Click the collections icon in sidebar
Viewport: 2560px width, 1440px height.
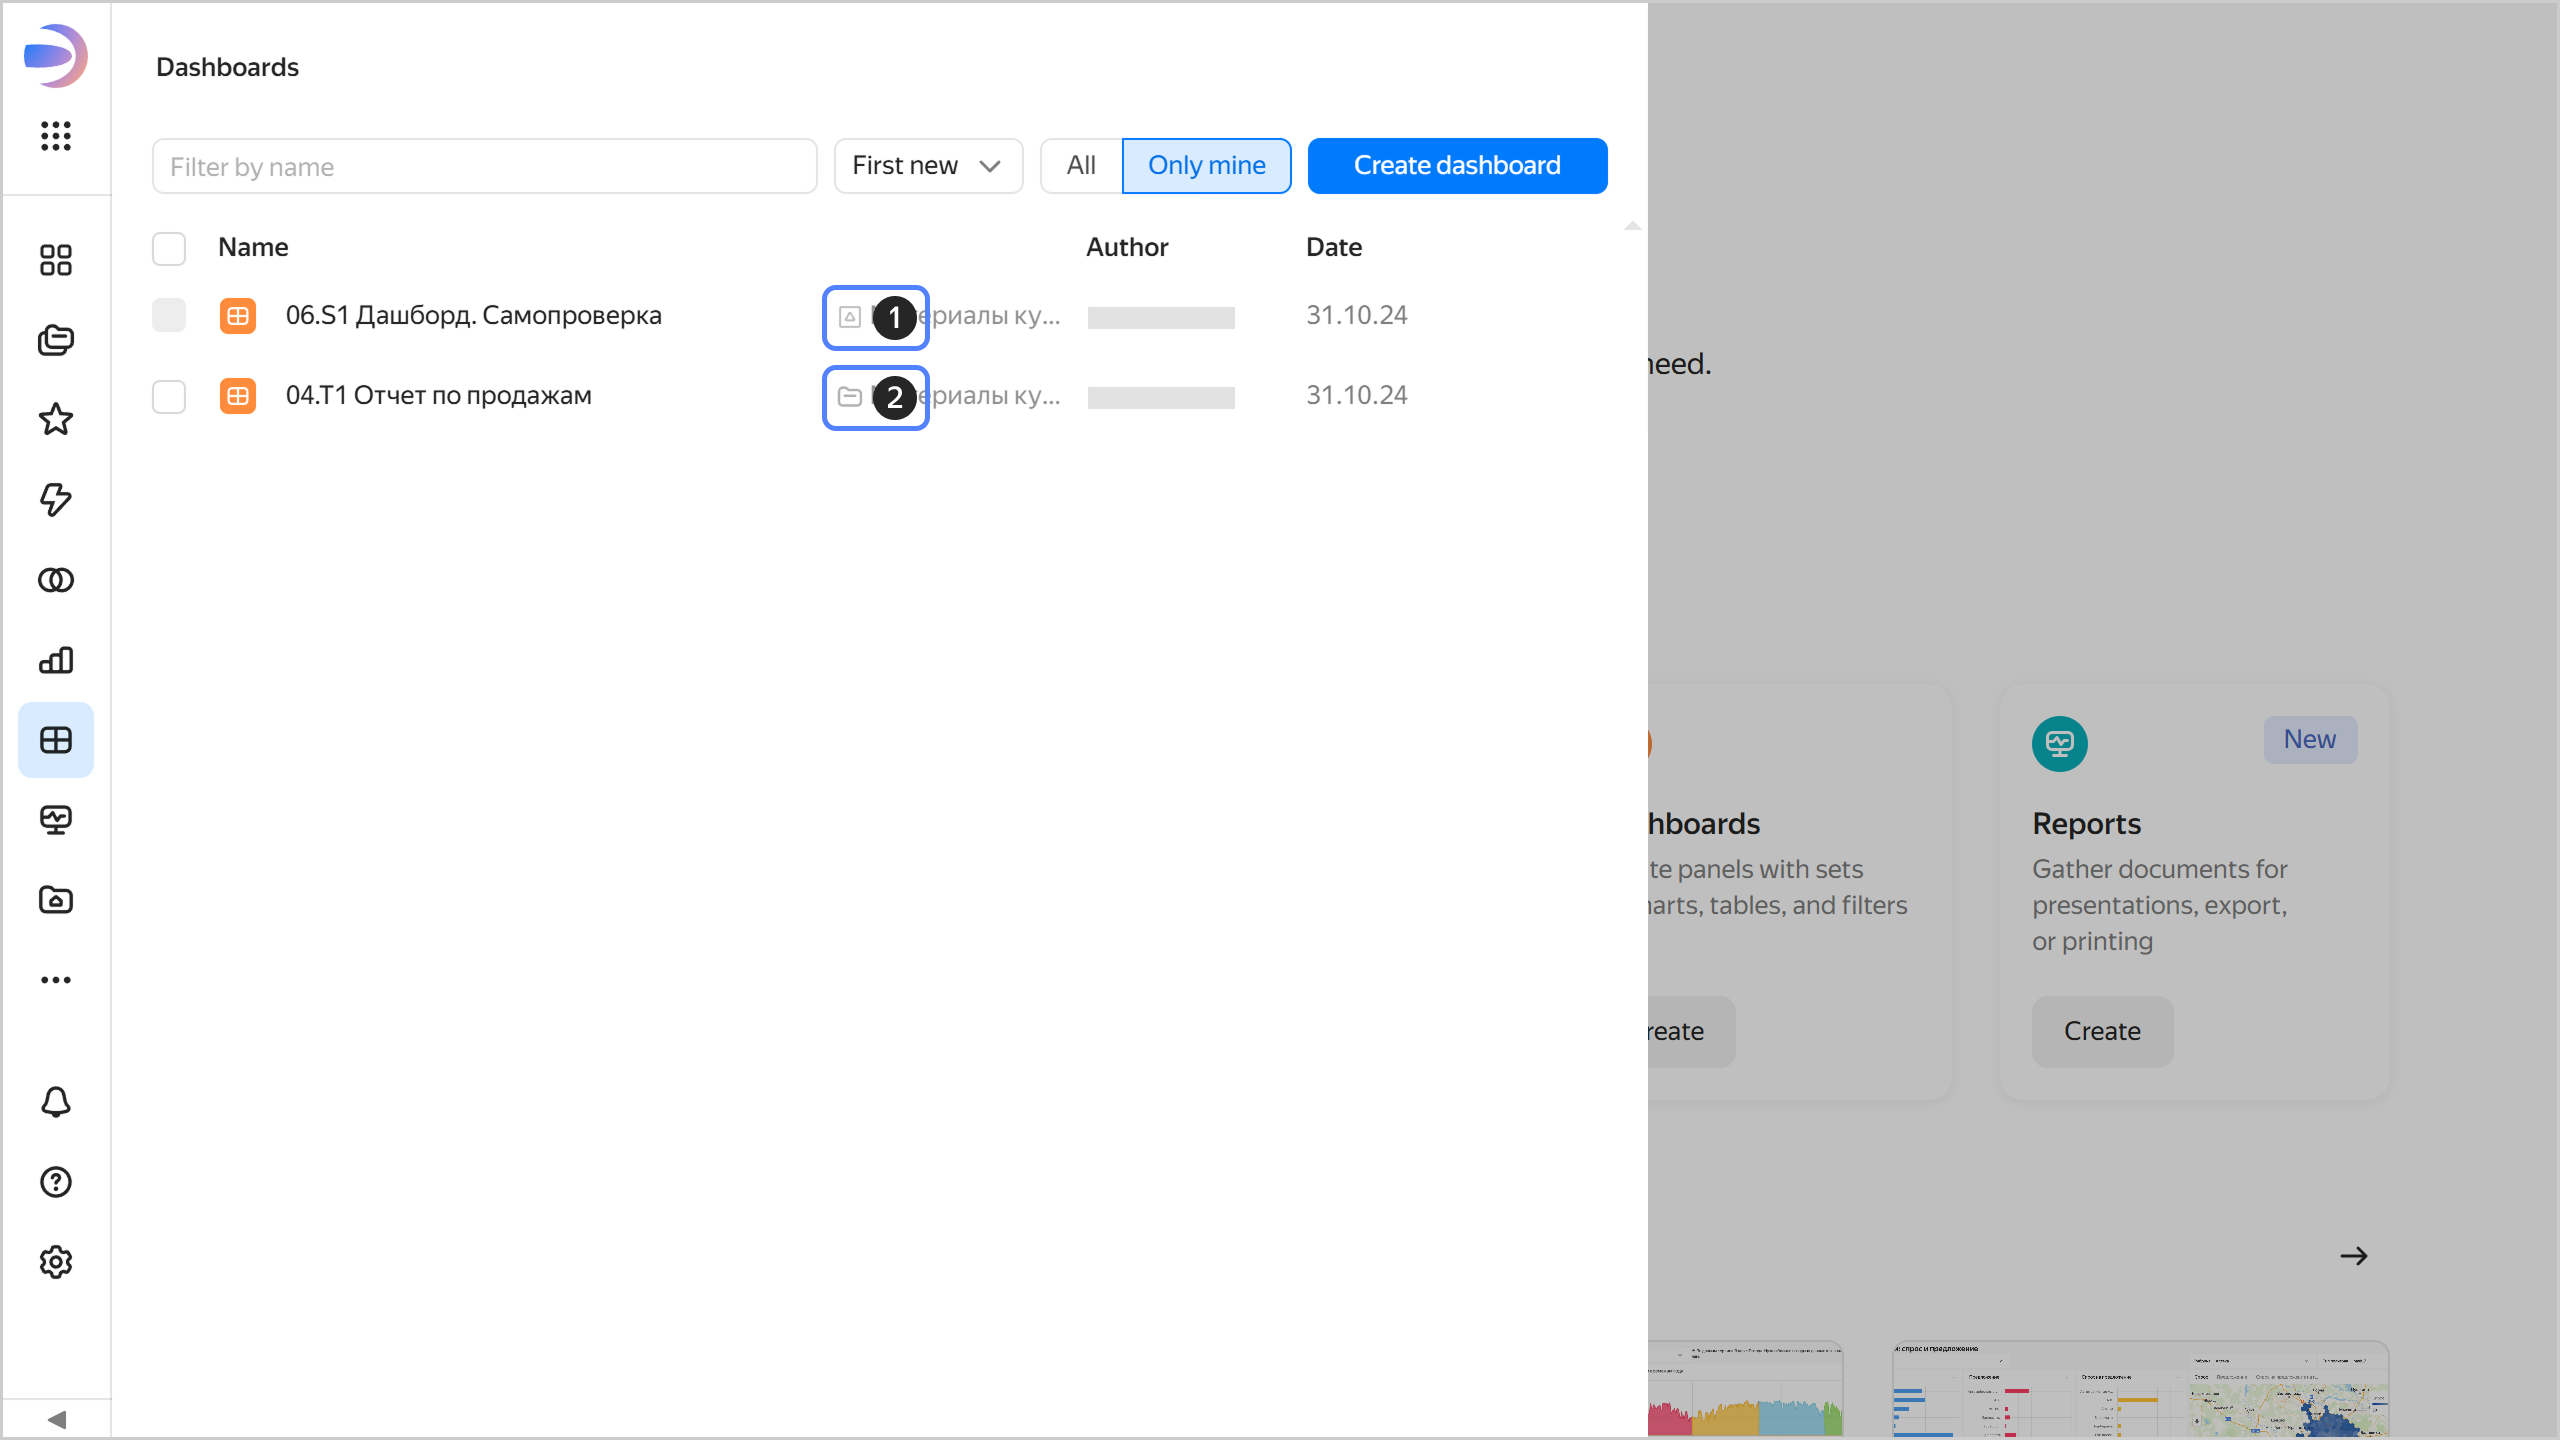click(x=56, y=340)
